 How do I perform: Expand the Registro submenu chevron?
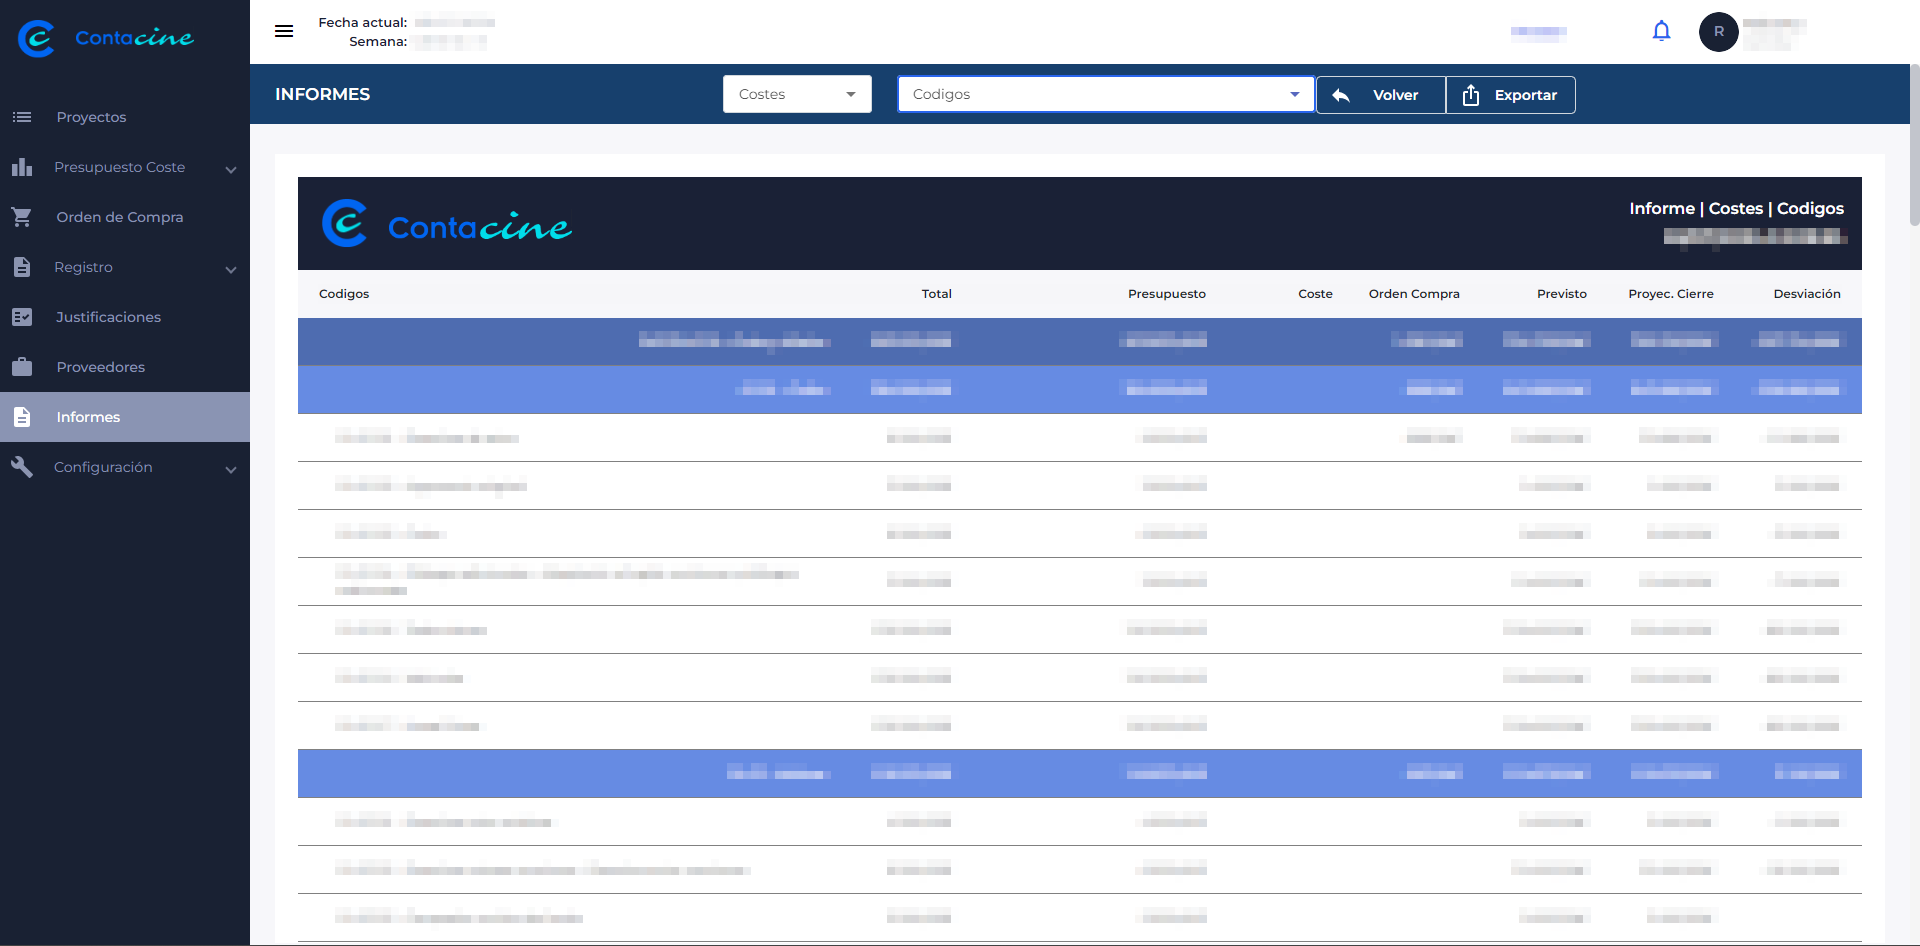click(231, 269)
